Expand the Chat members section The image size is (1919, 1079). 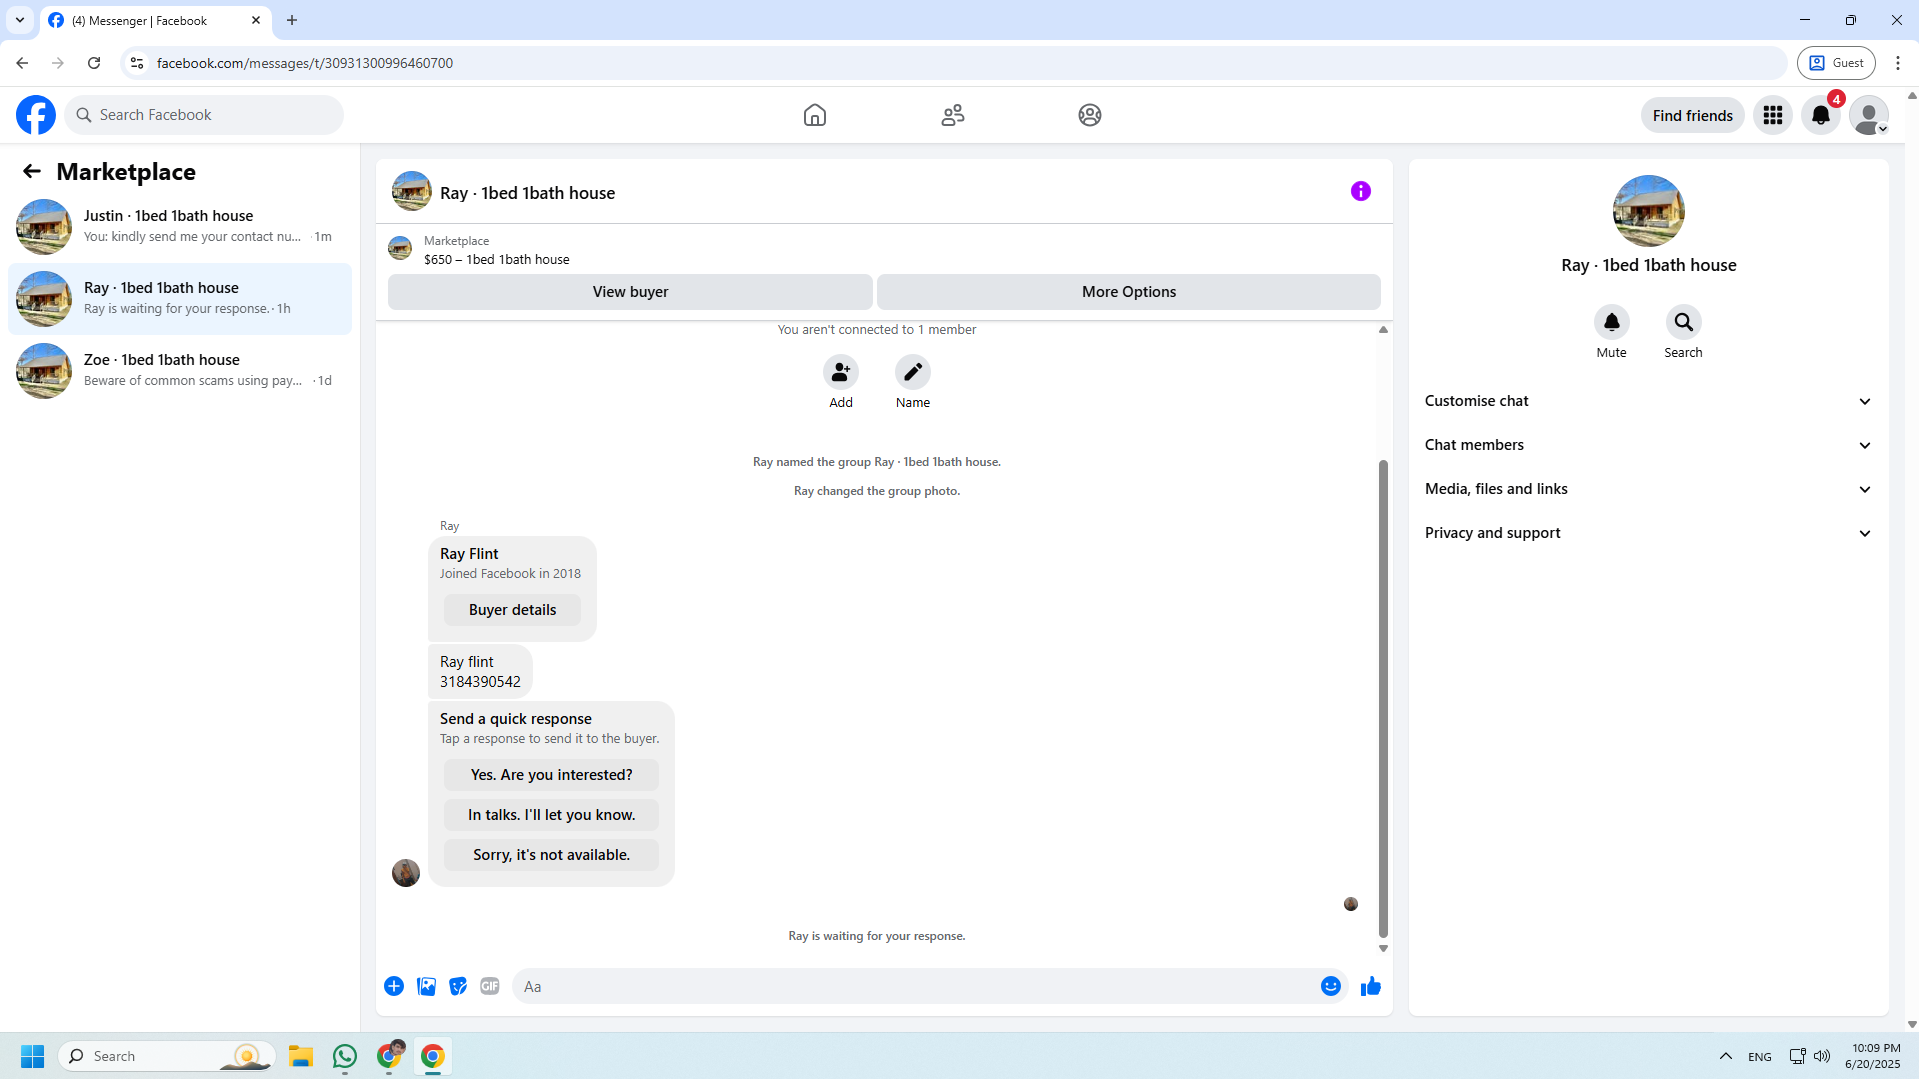1649,445
